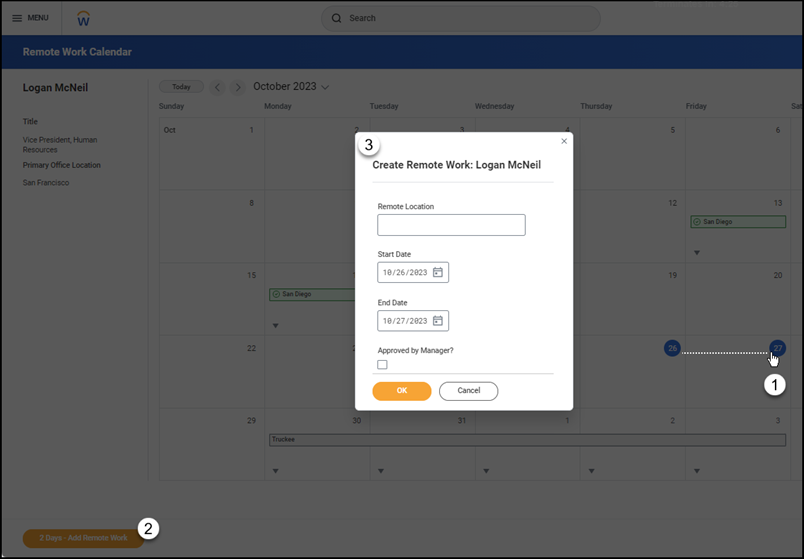Expand the arrow under Monday 30
The height and width of the screenshot is (559, 804).
(276, 471)
